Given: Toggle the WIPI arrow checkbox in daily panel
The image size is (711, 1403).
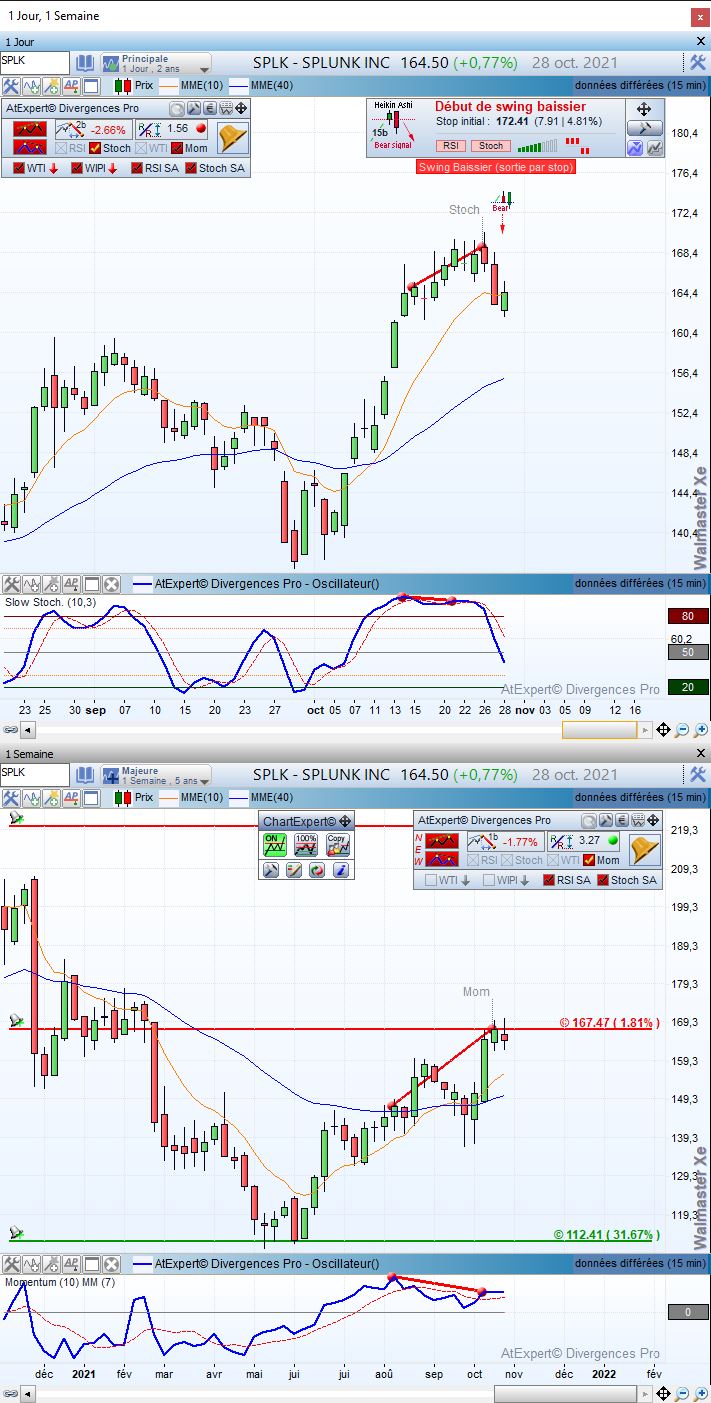Looking at the screenshot, I should coord(76,168).
